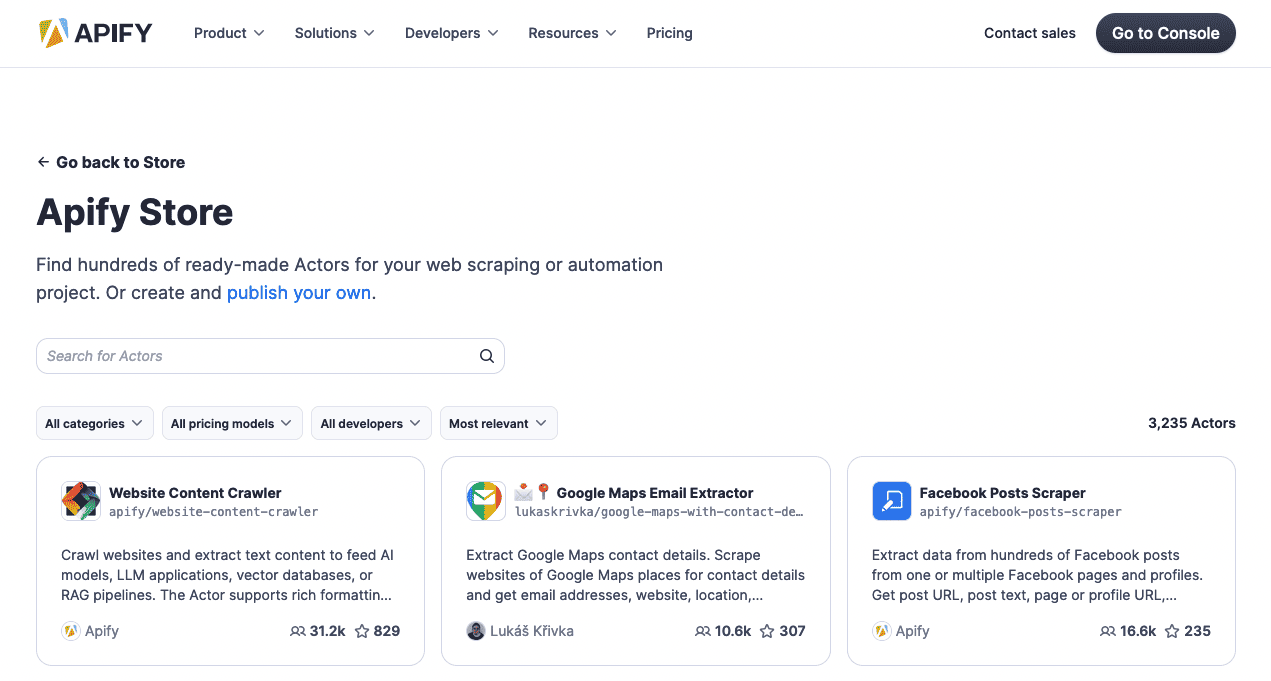Click the users icon next to 31.2k

(x=297, y=631)
